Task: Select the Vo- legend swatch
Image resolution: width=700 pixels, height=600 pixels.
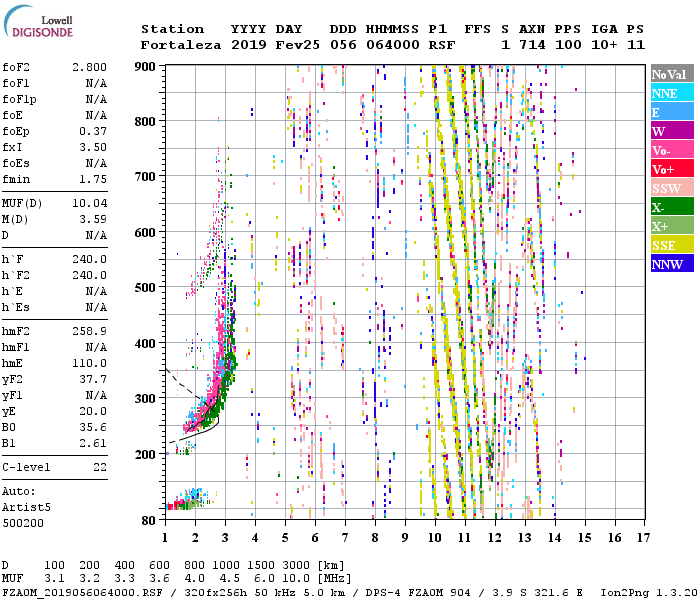Action: pyautogui.click(x=672, y=150)
